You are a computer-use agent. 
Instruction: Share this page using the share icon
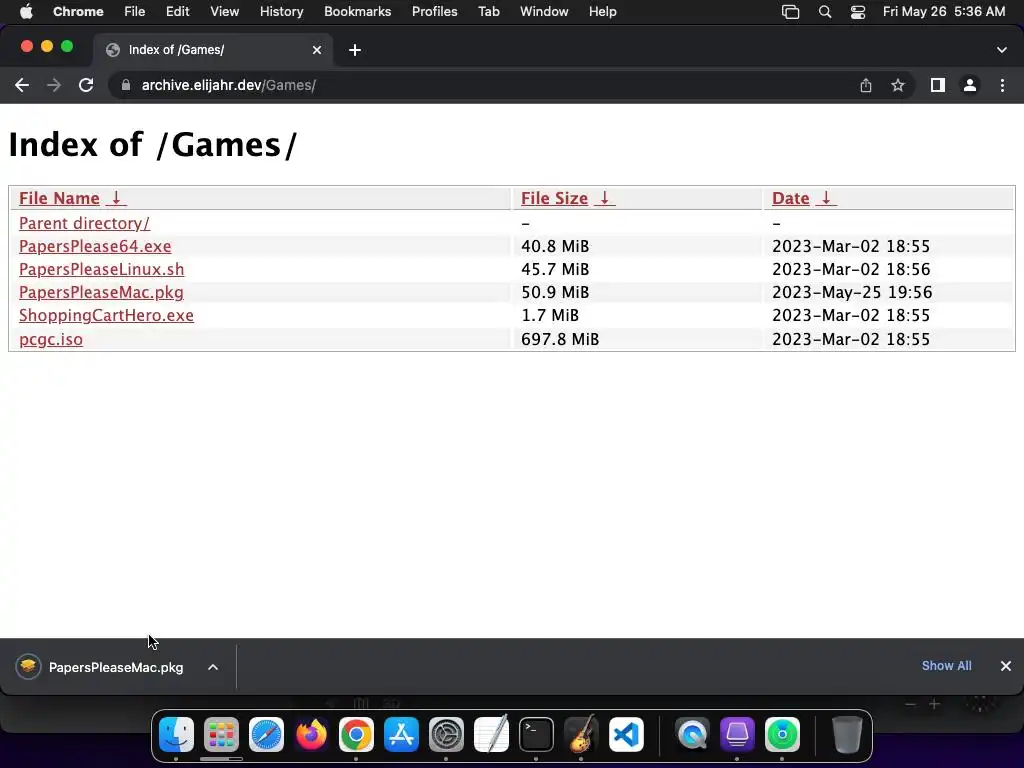(866, 85)
